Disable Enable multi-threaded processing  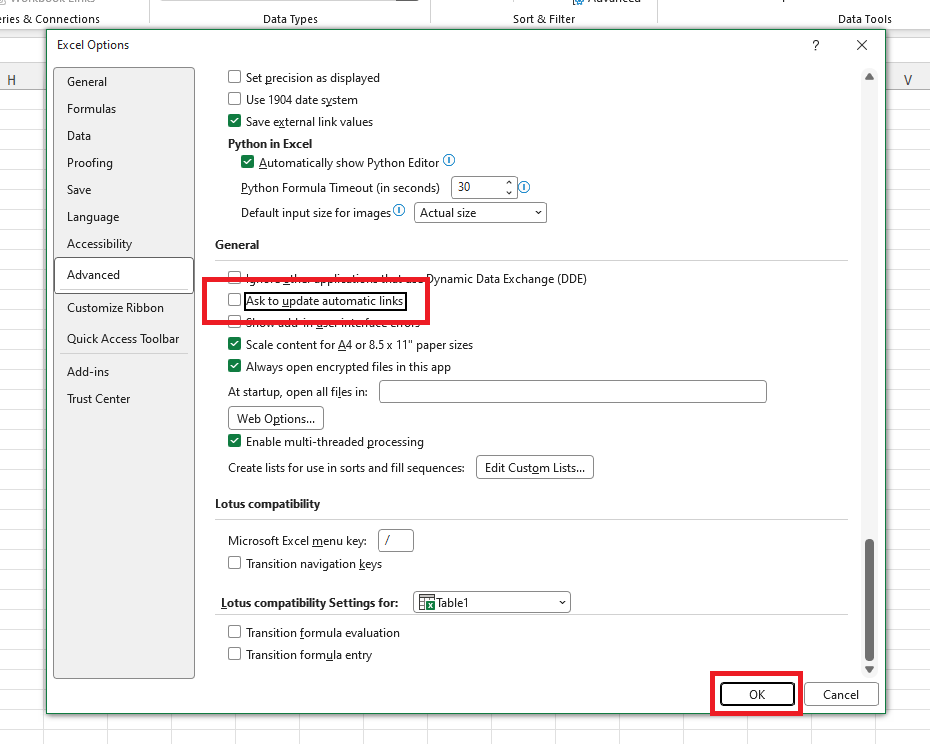pos(235,441)
